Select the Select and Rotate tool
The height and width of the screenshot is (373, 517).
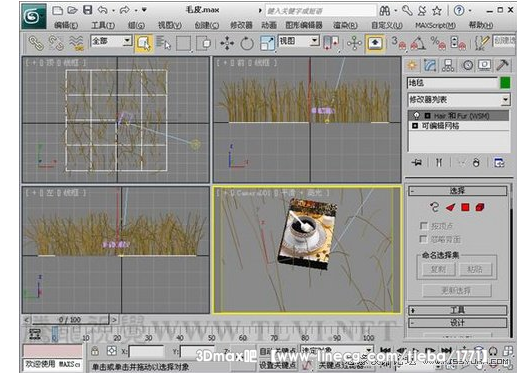[247, 43]
